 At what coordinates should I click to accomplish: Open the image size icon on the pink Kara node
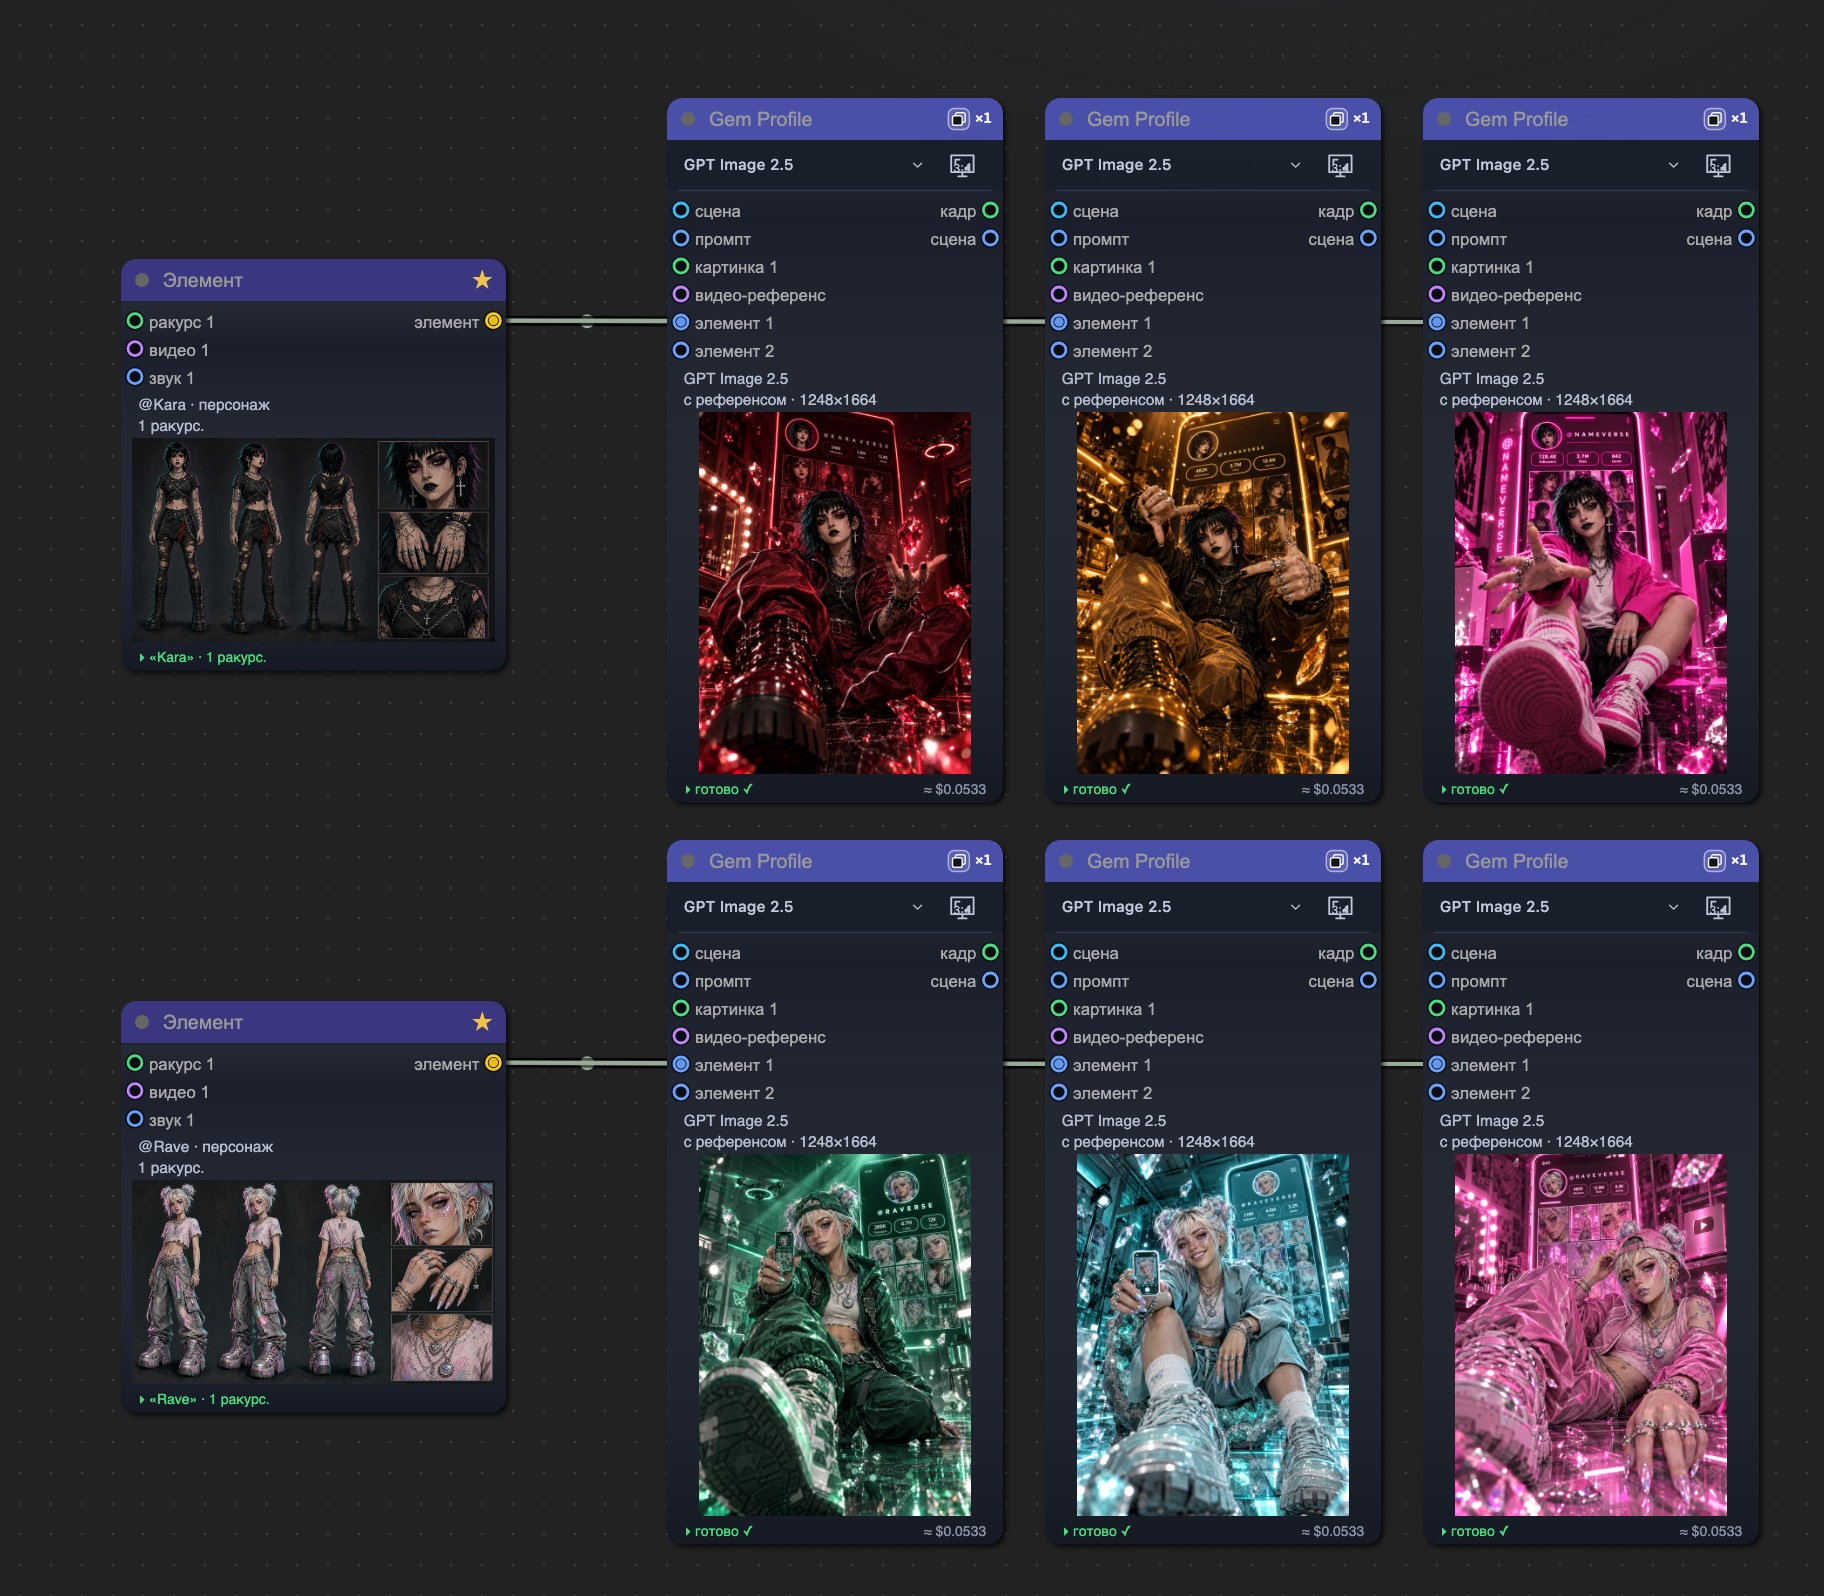(x=1718, y=165)
